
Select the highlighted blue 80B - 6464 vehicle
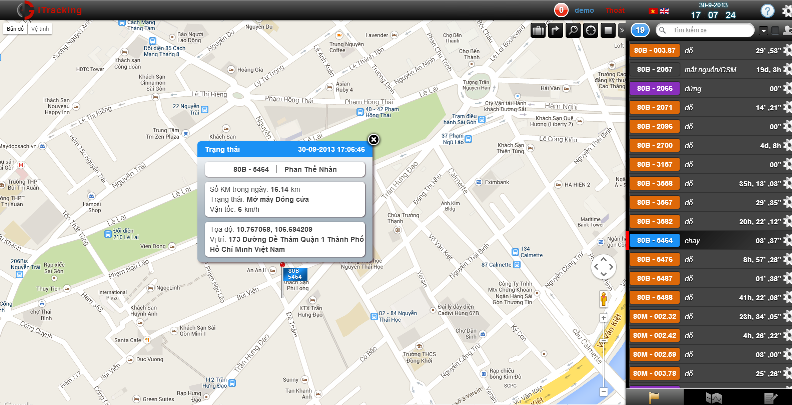(655, 240)
